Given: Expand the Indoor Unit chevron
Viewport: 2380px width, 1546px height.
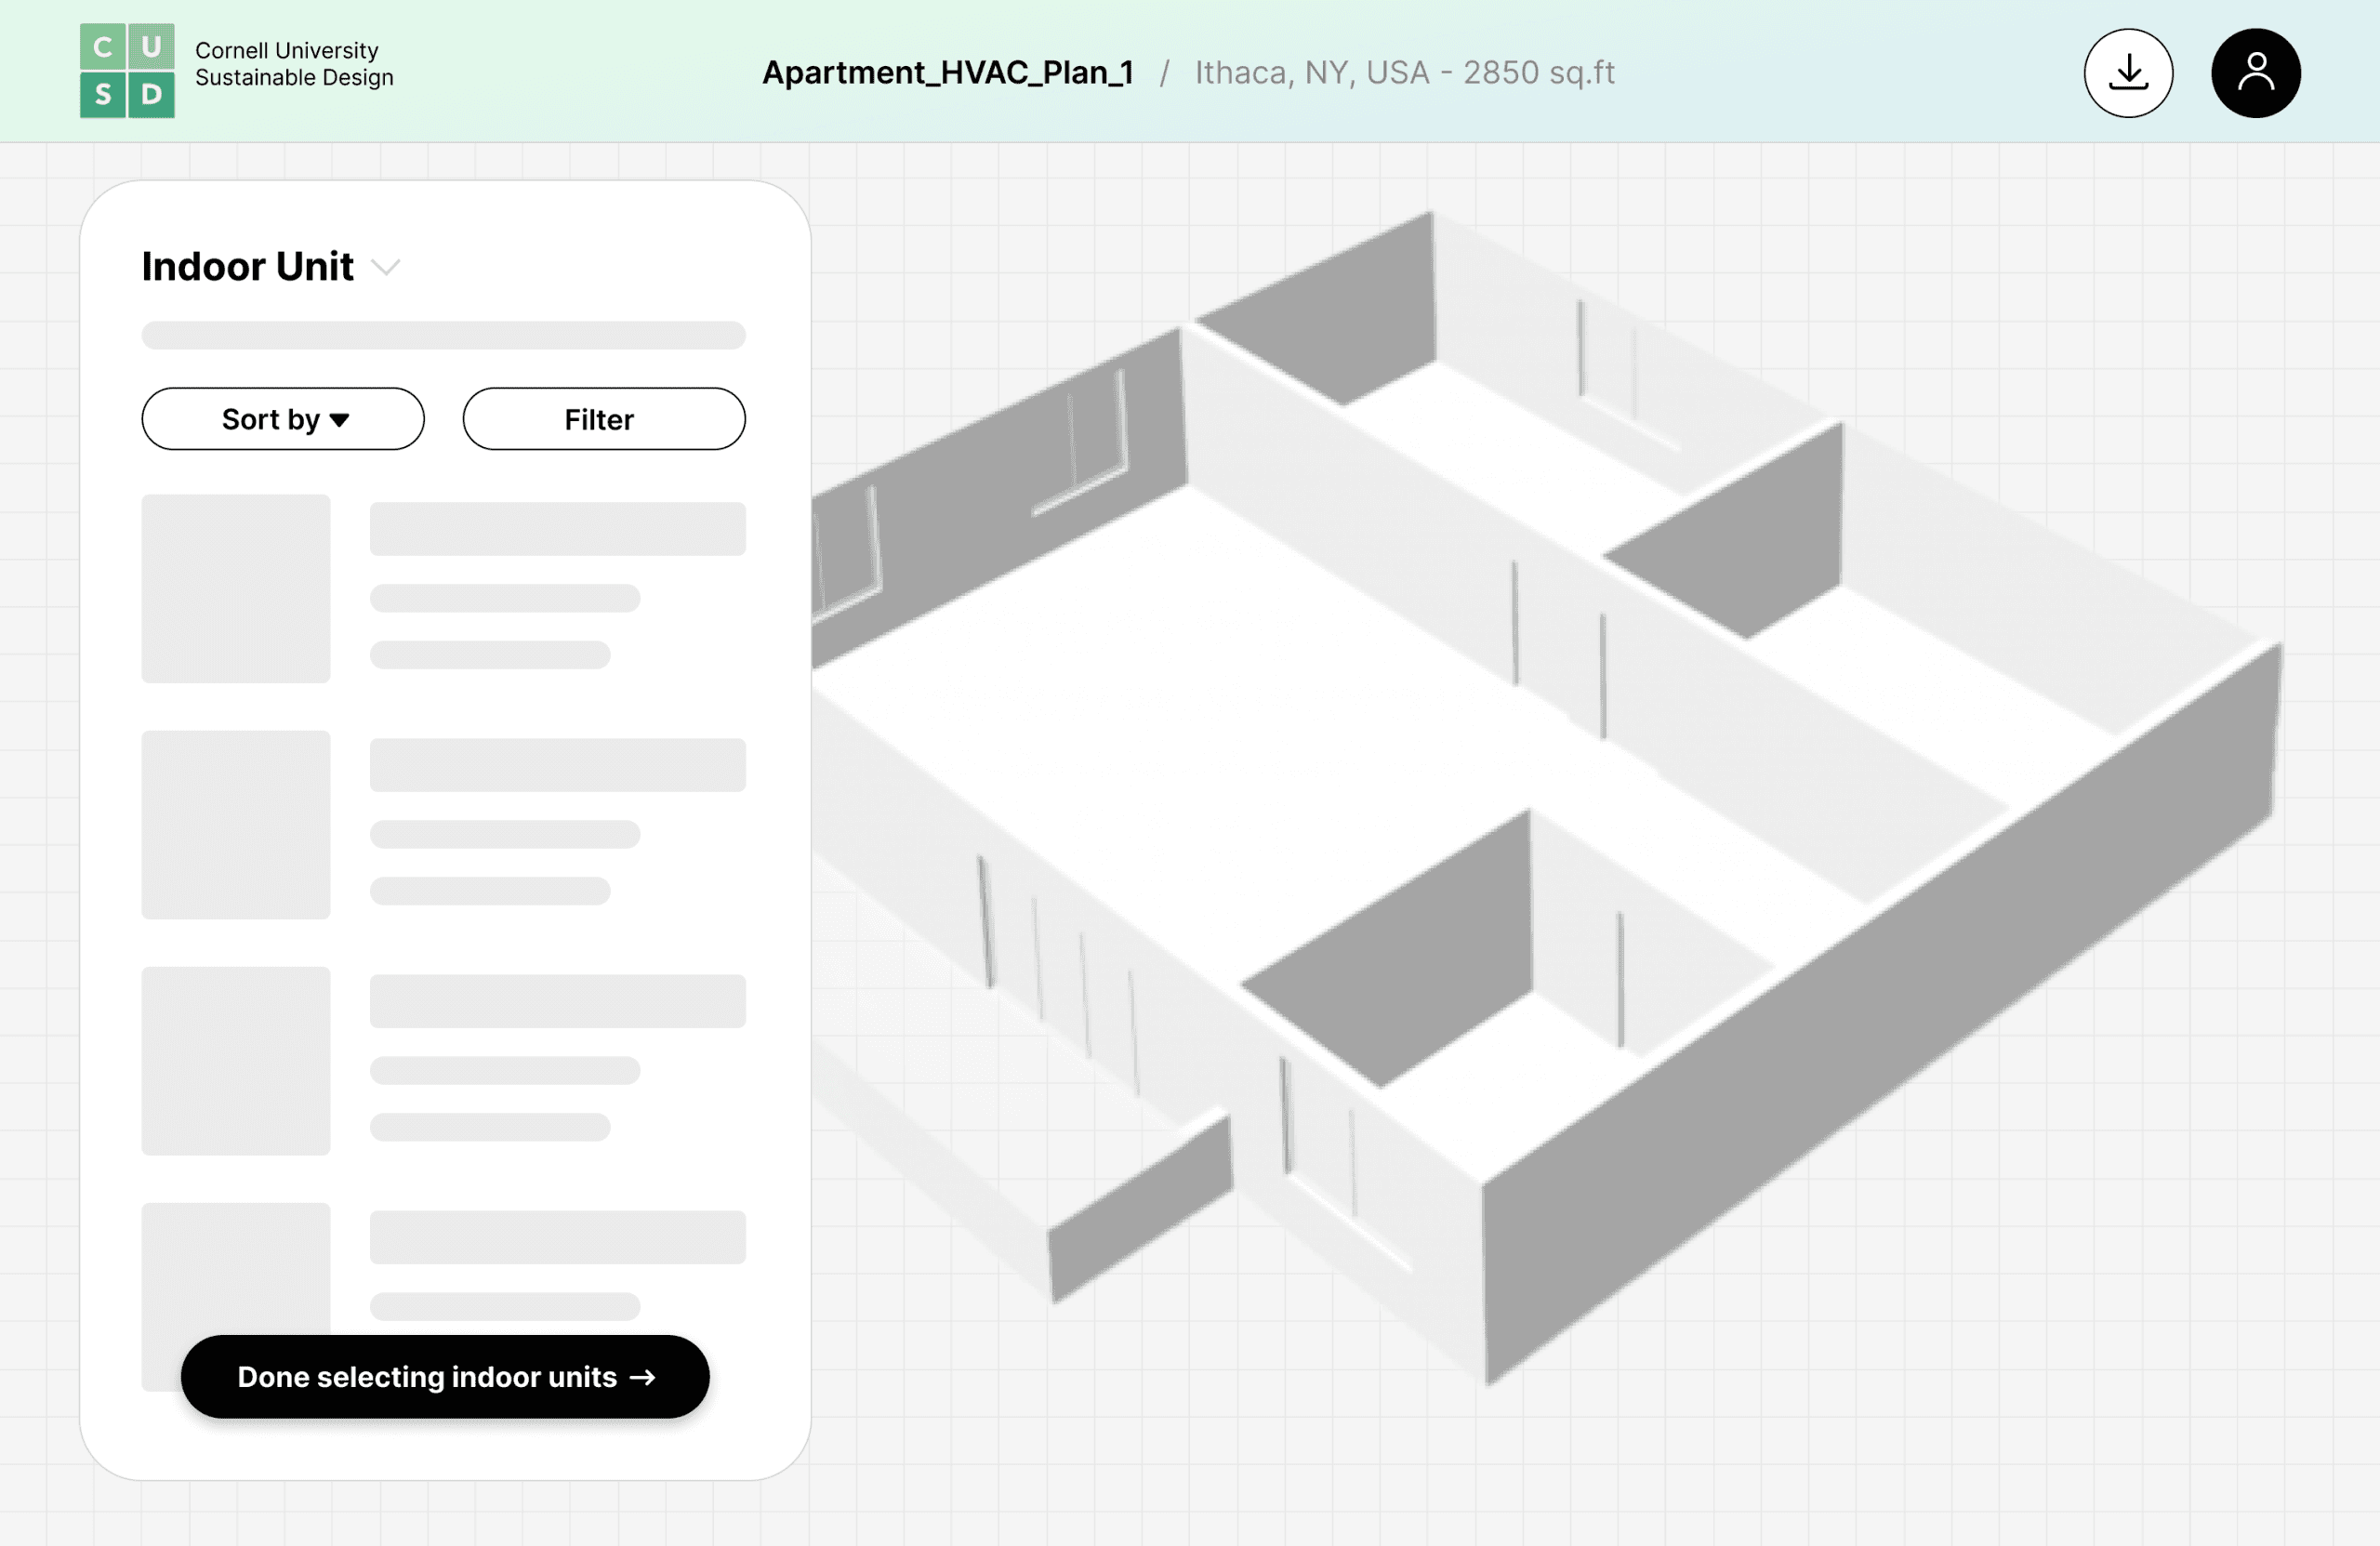Looking at the screenshot, I should coord(386,267).
